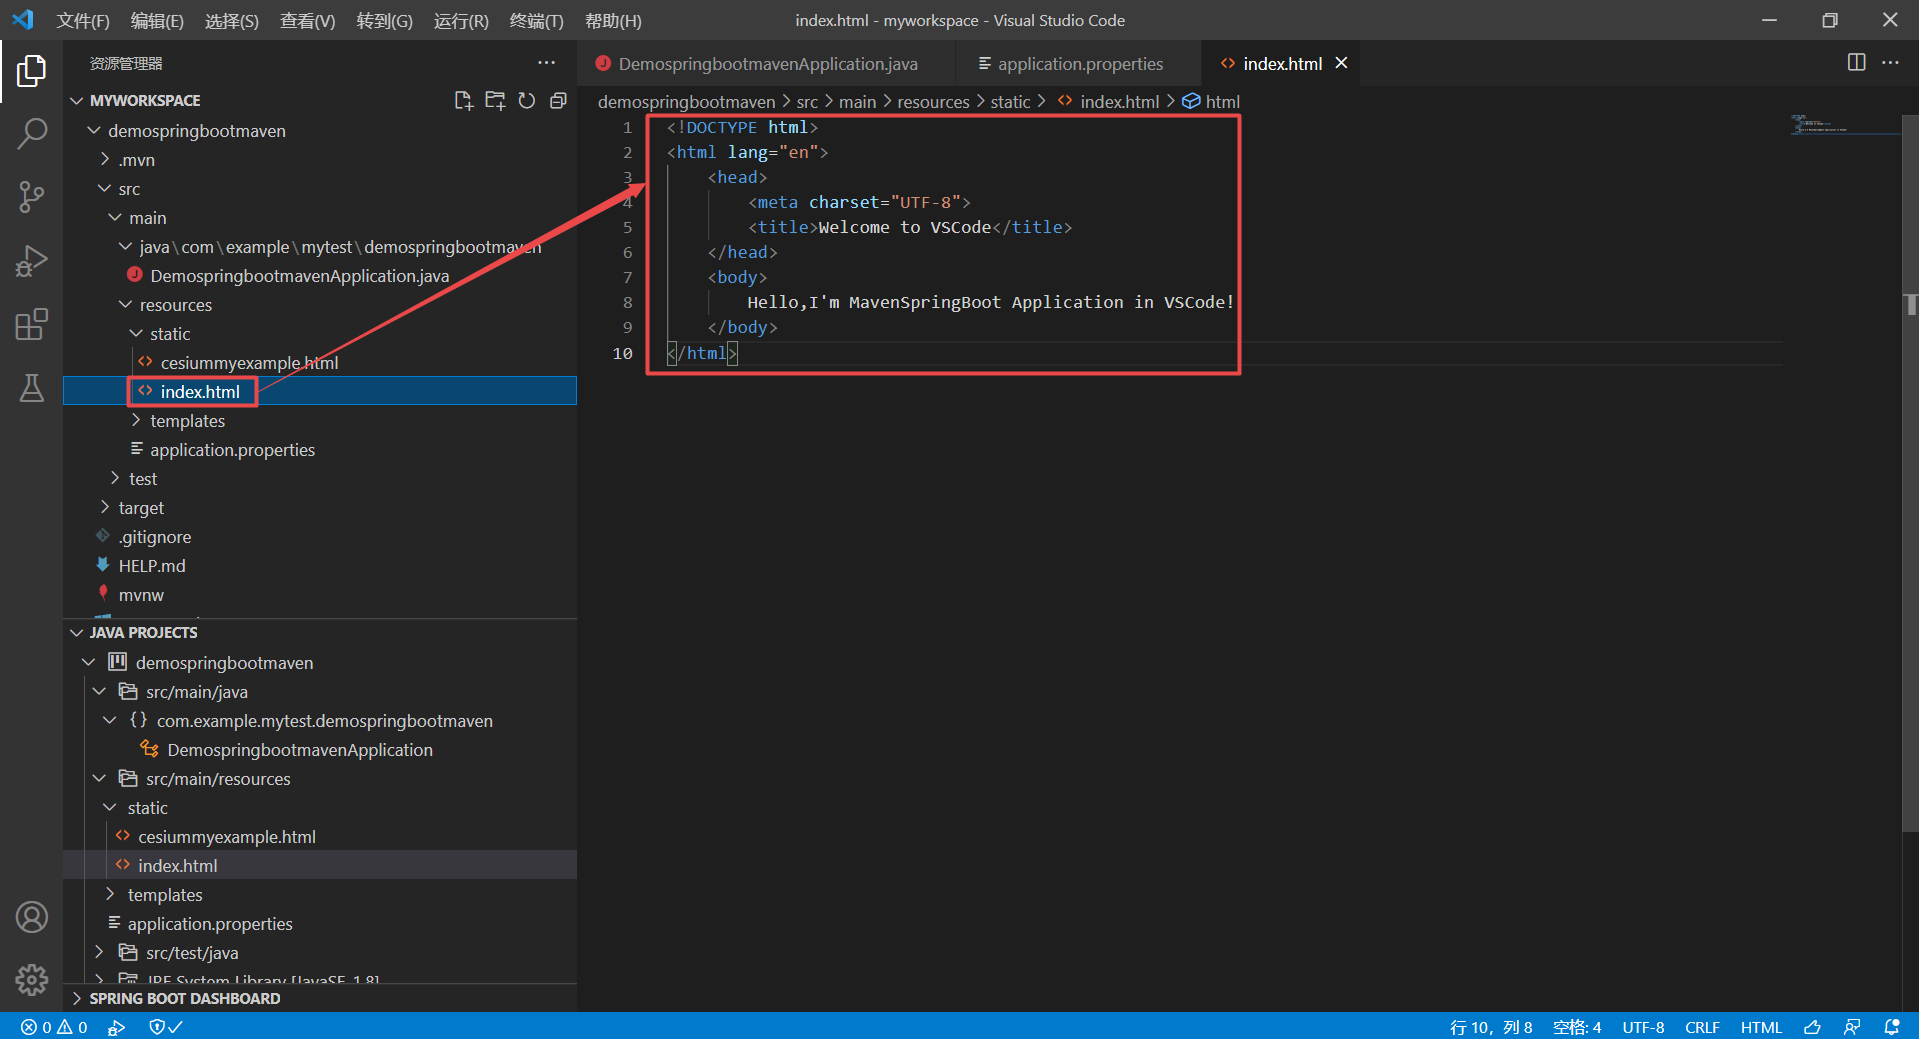Screen dimensions: 1919x1039
Task: Collapse the demospringbootmaven folder in explorer
Action: click(x=94, y=131)
